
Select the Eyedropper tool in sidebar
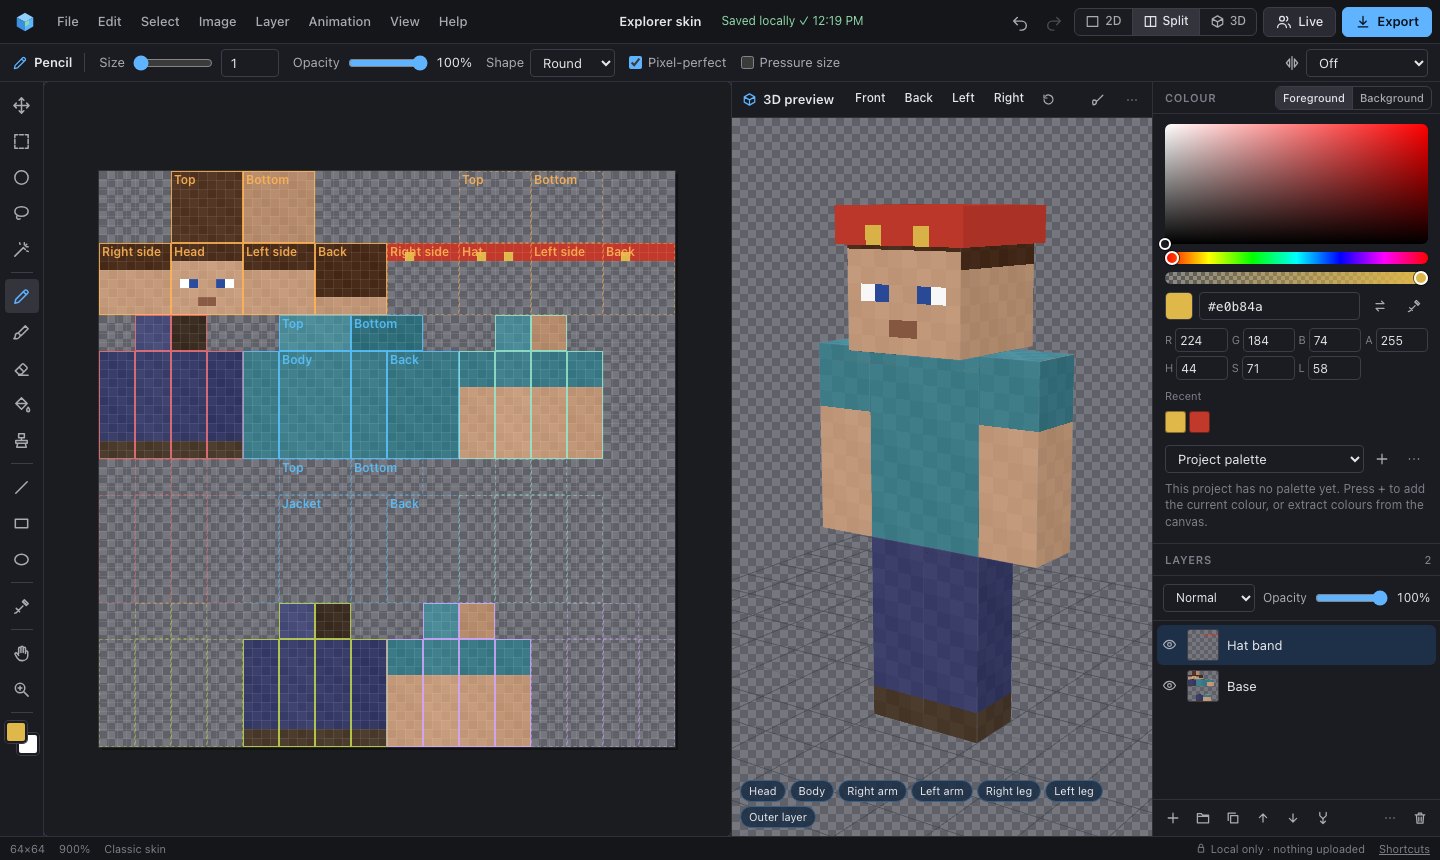coord(21,606)
